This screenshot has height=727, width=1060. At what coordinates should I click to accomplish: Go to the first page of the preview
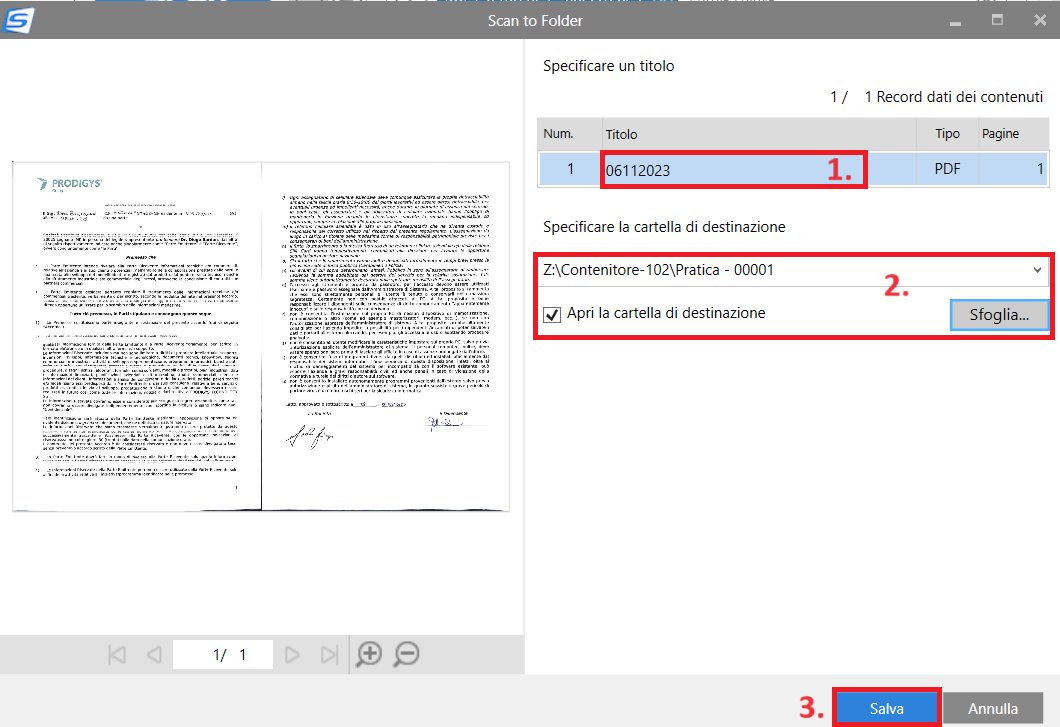(x=117, y=655)
